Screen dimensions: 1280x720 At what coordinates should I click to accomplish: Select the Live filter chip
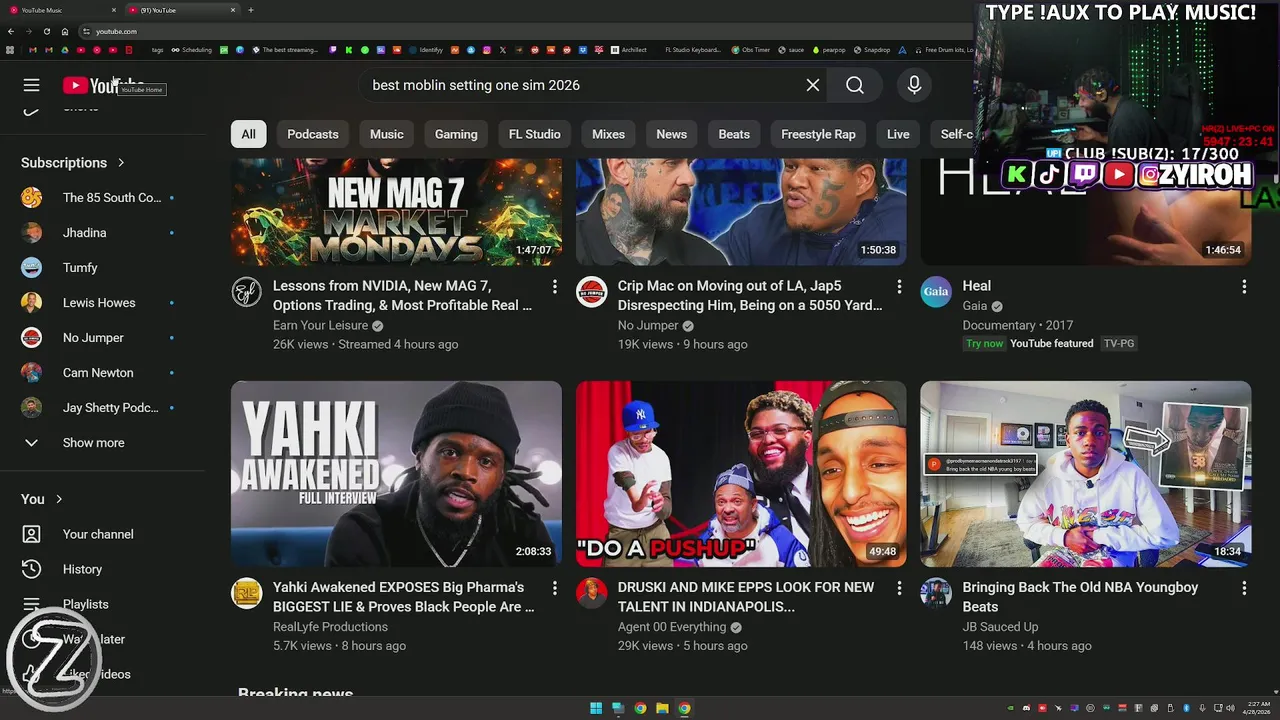pos(898,134)
